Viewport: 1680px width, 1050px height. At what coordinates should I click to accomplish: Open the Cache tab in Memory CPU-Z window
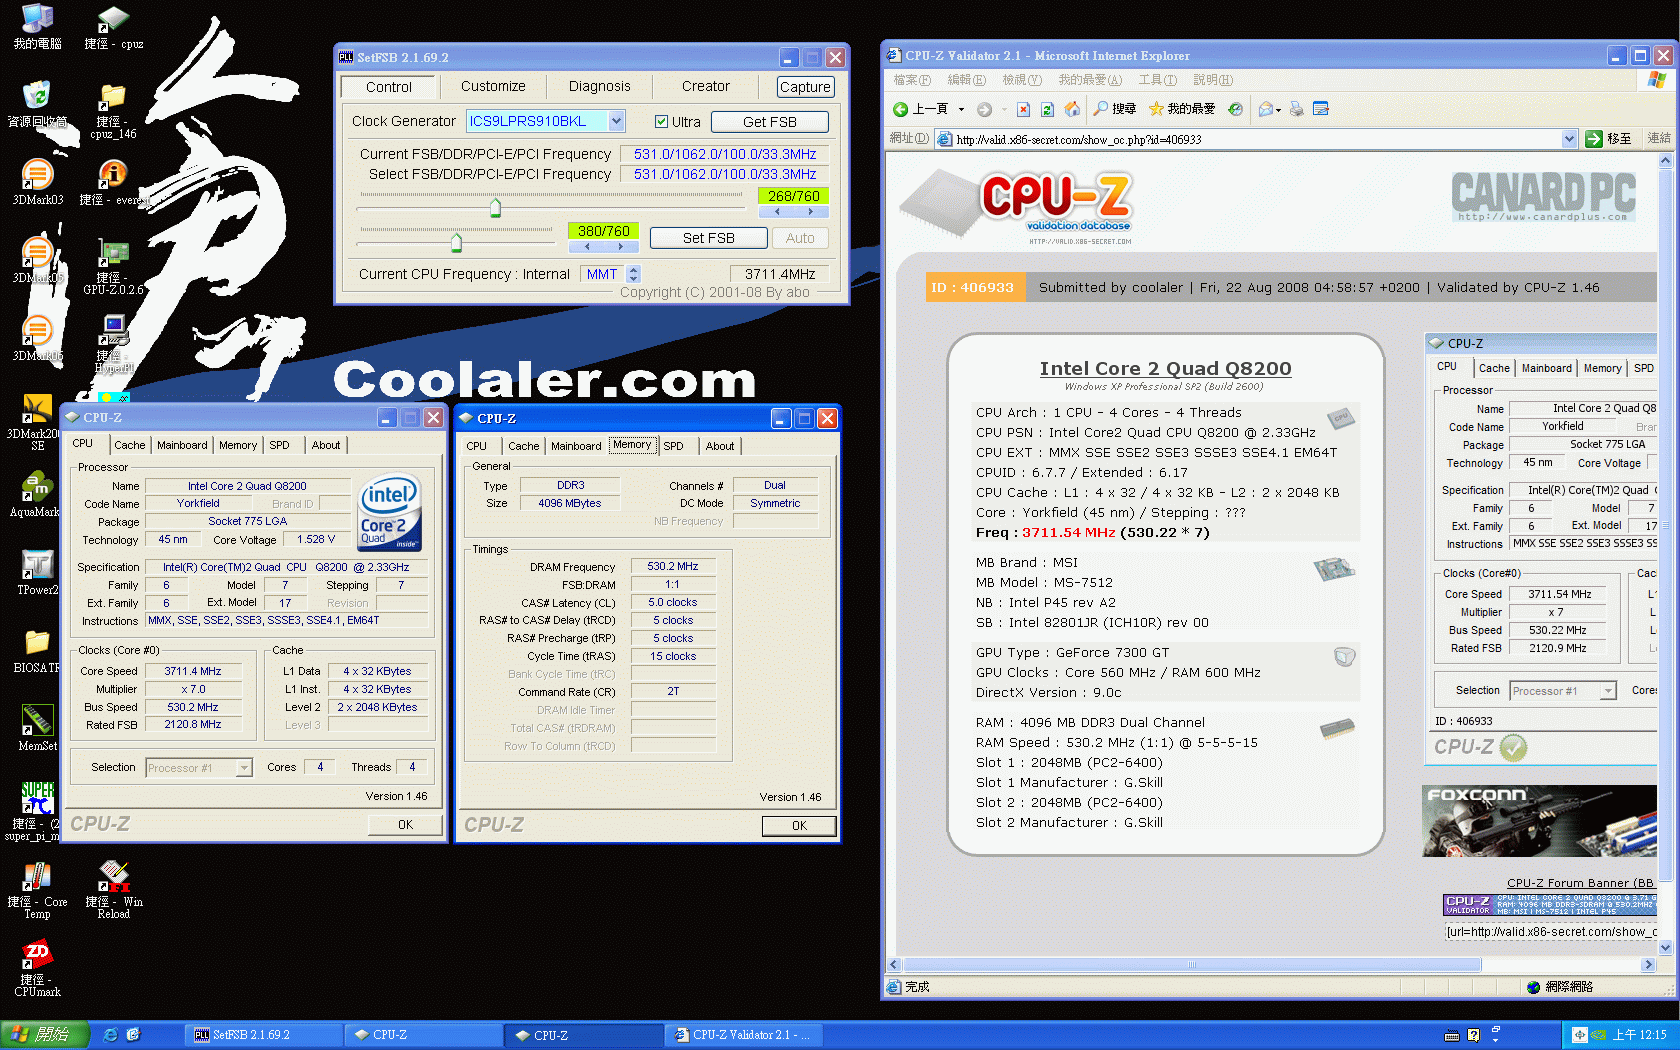[x=523, y=446]
